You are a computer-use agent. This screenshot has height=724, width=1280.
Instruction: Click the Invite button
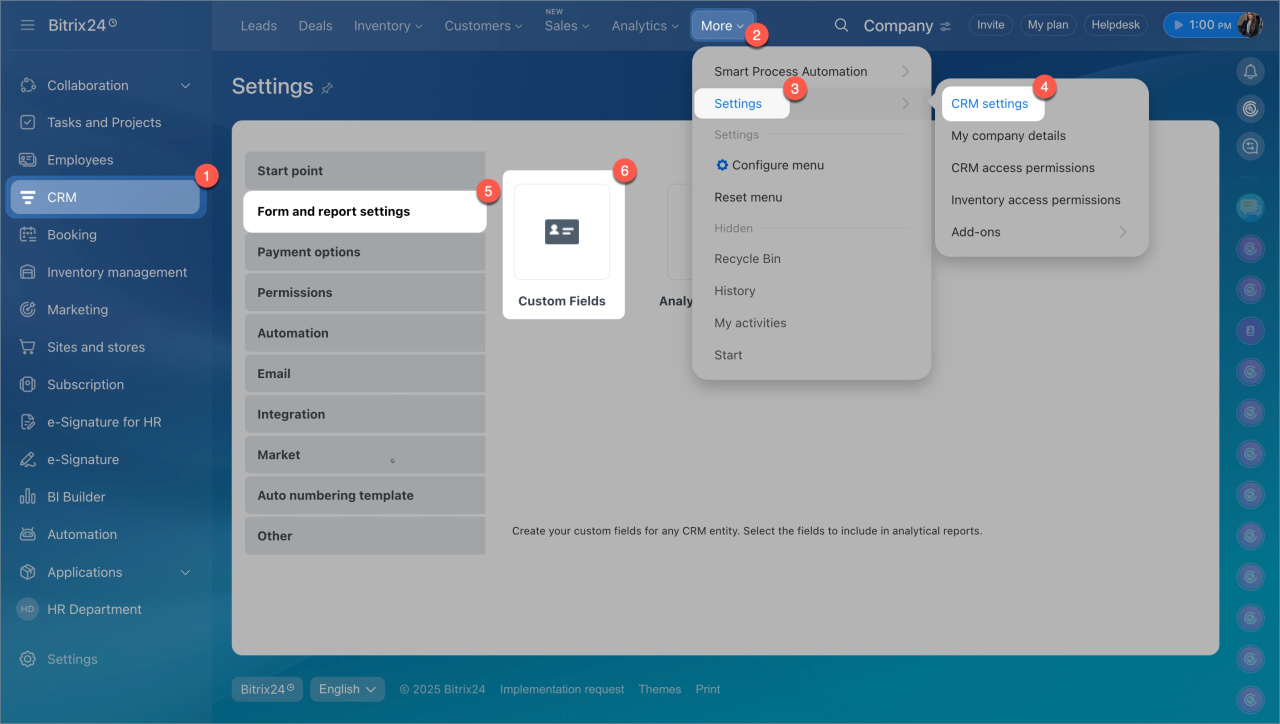[x=990, y=25]
